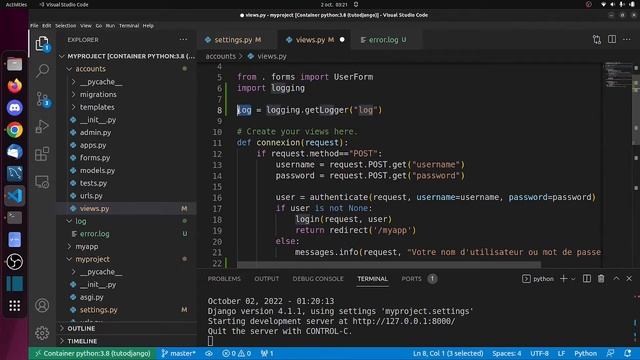Expand the myapp folder

pos(69,247)
